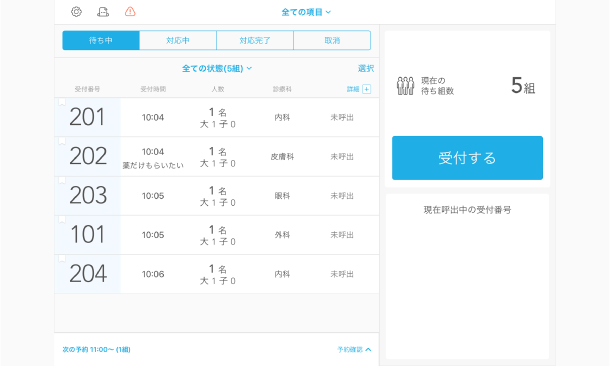The image size is (610, 366).
Task: Click the 診療科 column header
Action: tap(282, 89)
